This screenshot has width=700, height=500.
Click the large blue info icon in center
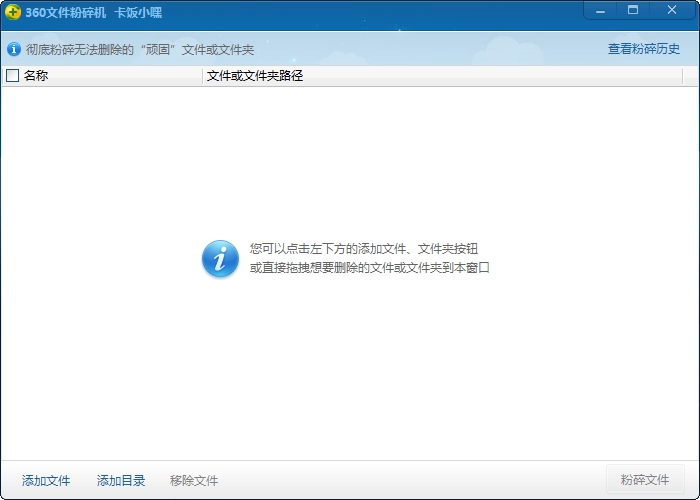(x=220, y=258)
